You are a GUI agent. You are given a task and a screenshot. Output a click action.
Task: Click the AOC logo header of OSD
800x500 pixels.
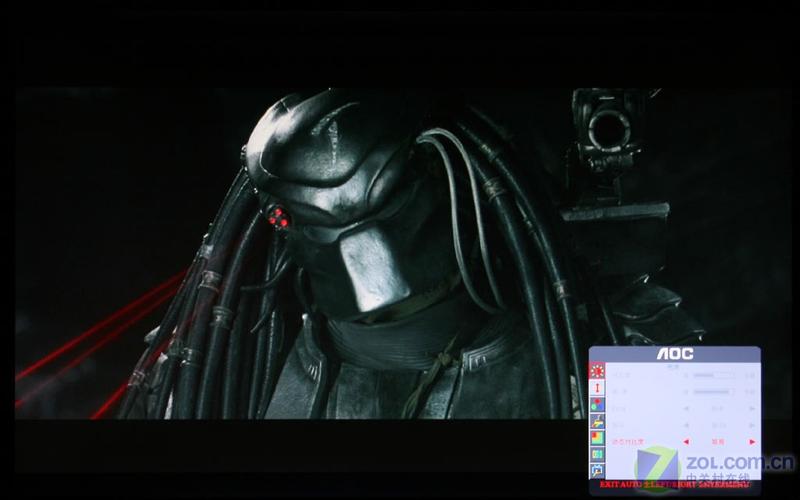(674, 354)
